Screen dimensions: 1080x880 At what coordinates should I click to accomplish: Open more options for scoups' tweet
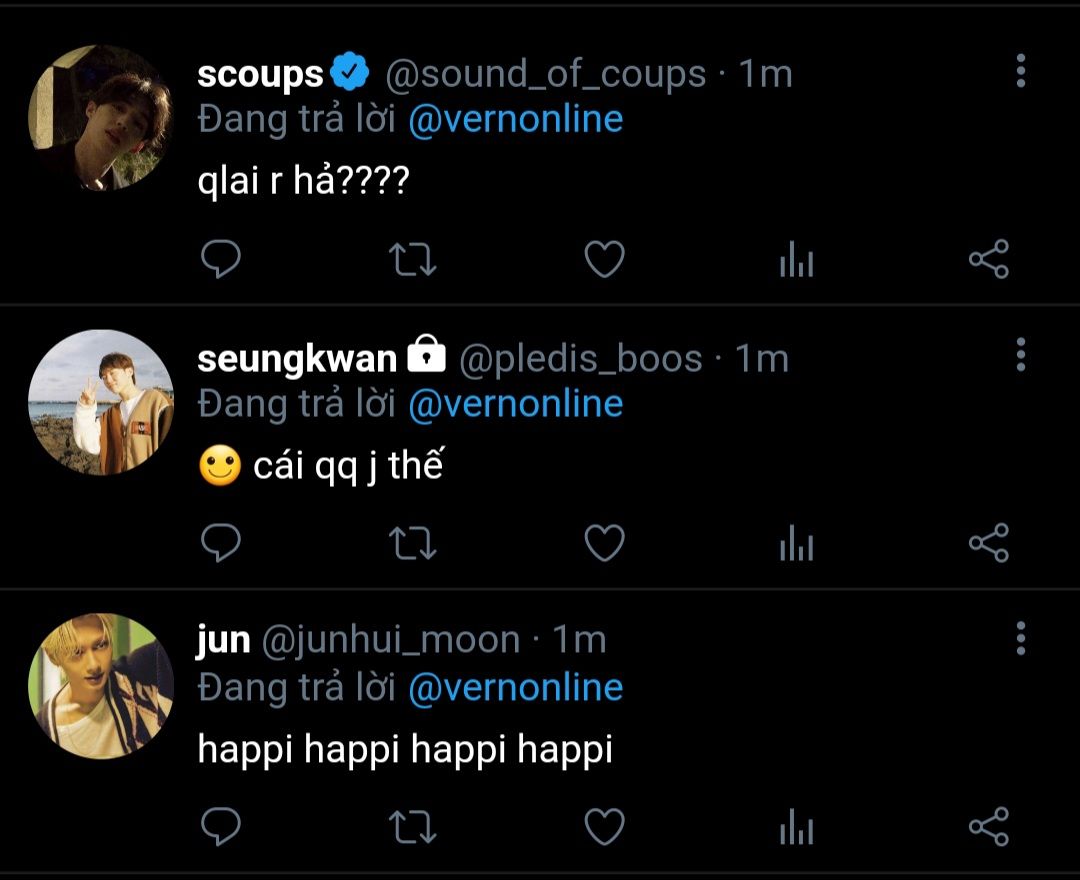1020,71
